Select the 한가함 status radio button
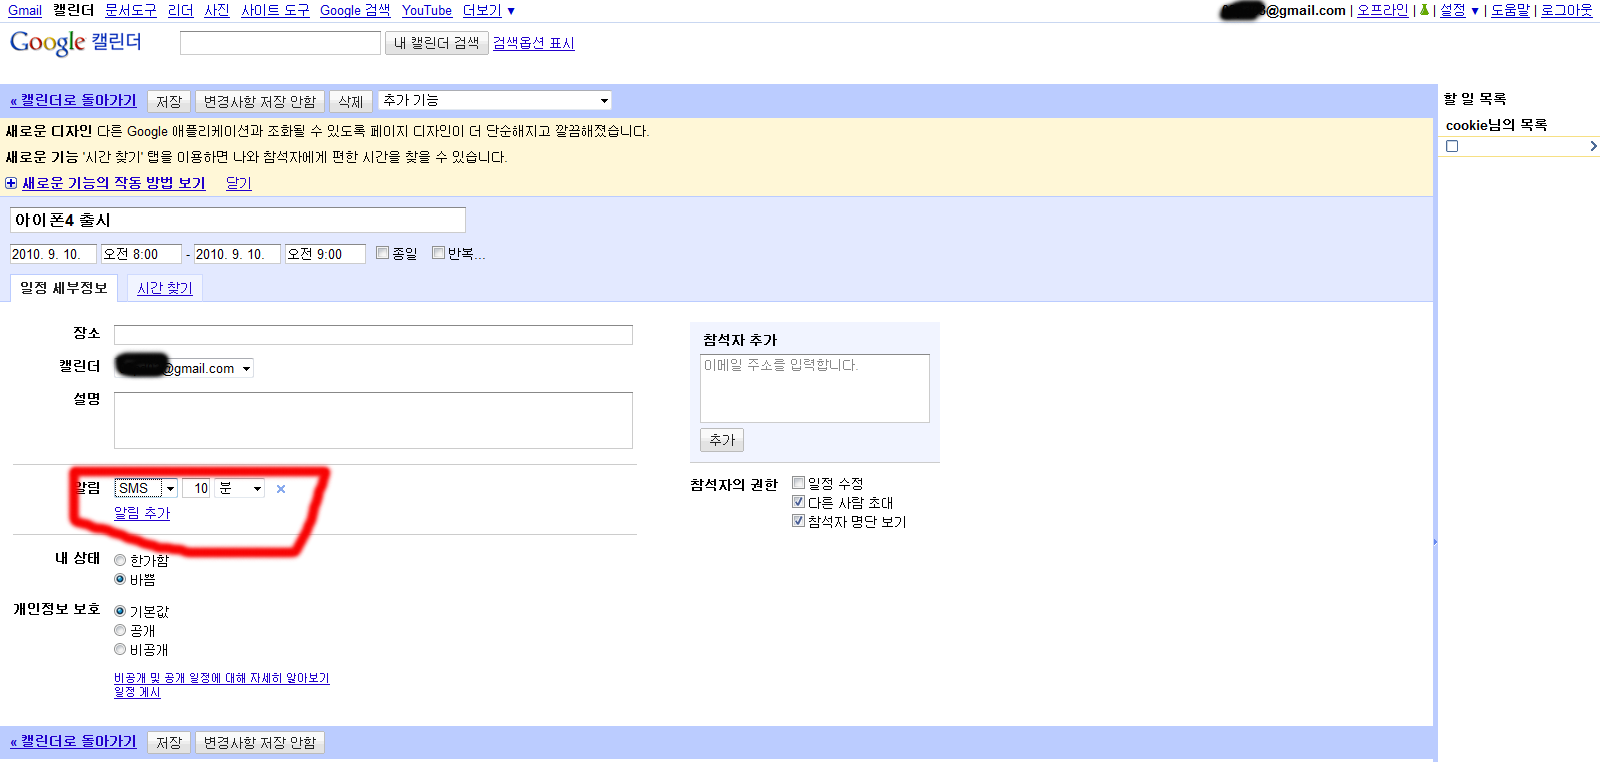The image size is (1600, 762). [x=120, y=560]
